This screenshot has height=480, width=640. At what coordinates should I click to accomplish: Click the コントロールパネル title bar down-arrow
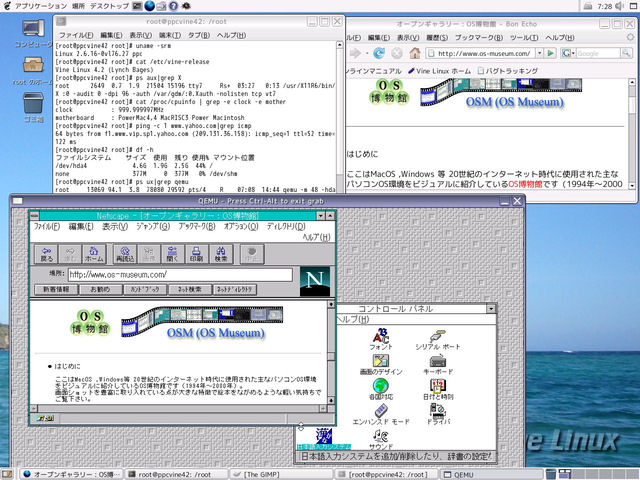coord(491,309)
